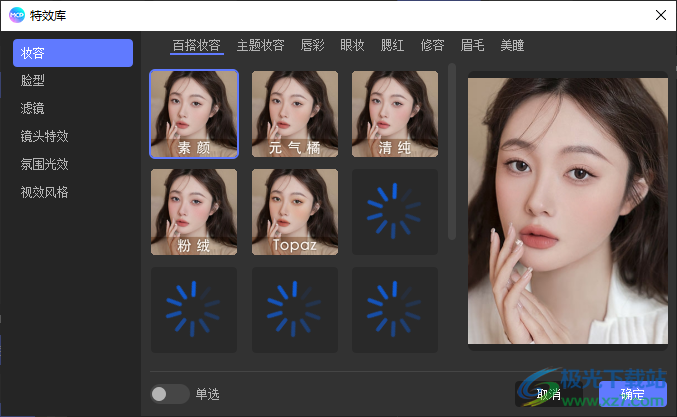Switch to the 百搭妆容 tab

[x=197, y=45]
